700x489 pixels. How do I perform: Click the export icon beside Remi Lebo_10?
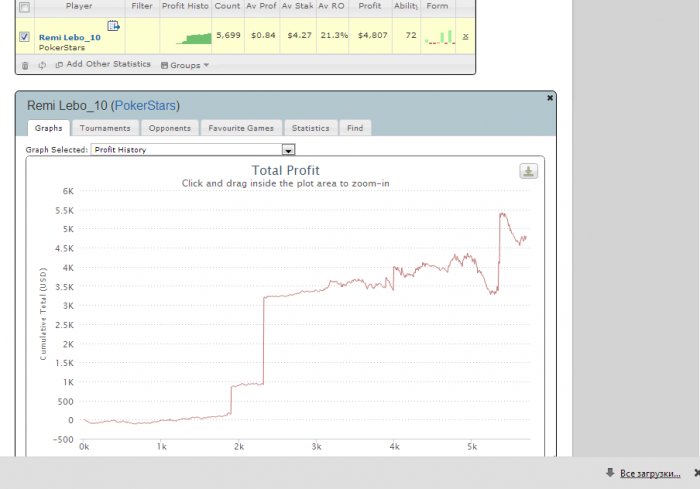tap(113, 26)
